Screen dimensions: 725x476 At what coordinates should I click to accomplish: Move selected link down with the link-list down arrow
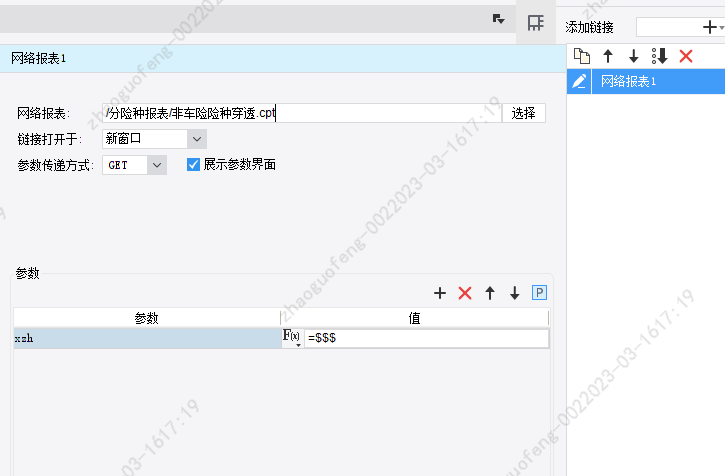coord(633,56)
